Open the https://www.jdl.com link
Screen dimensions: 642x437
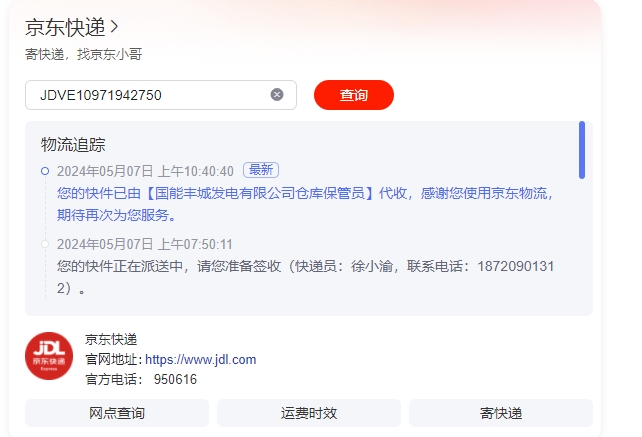[x=201, y=360]
